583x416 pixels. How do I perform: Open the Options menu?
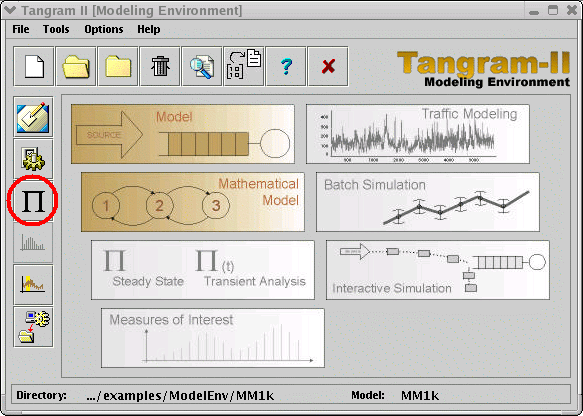(104, 29)
